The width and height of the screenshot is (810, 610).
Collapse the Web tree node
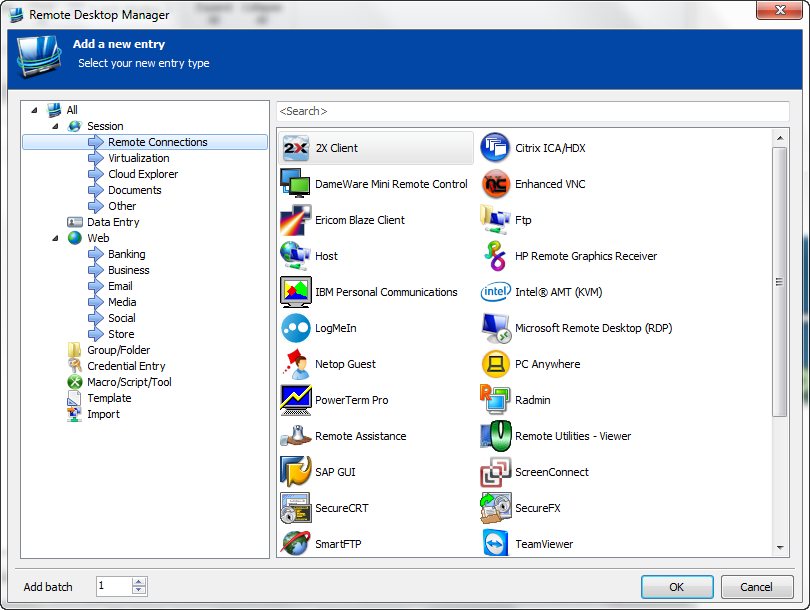pos(55,238)
